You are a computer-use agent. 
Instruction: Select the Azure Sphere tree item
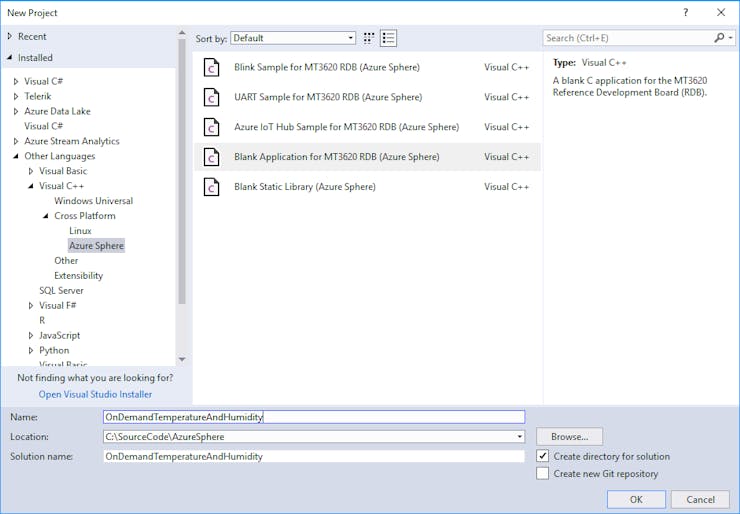[x=96, y=245]
